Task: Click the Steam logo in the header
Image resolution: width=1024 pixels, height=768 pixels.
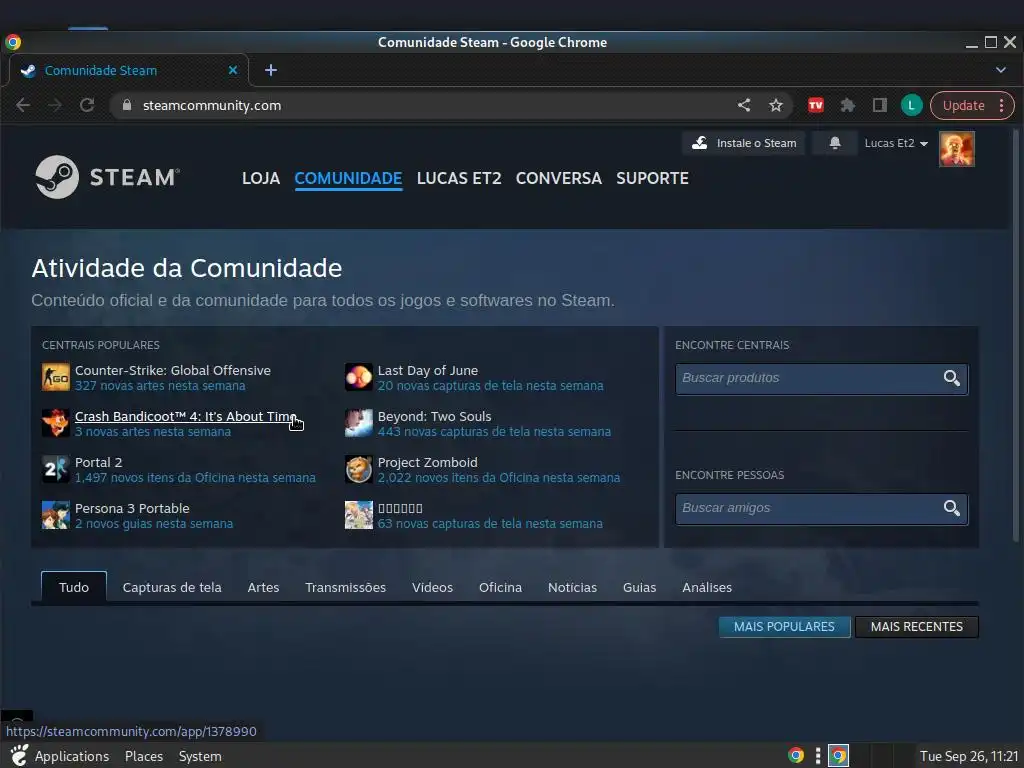Action: coord(107,177)
